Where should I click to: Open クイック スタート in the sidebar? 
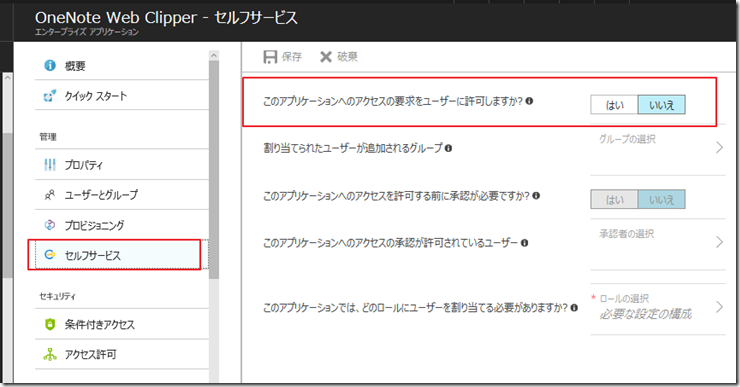(122, 95)
